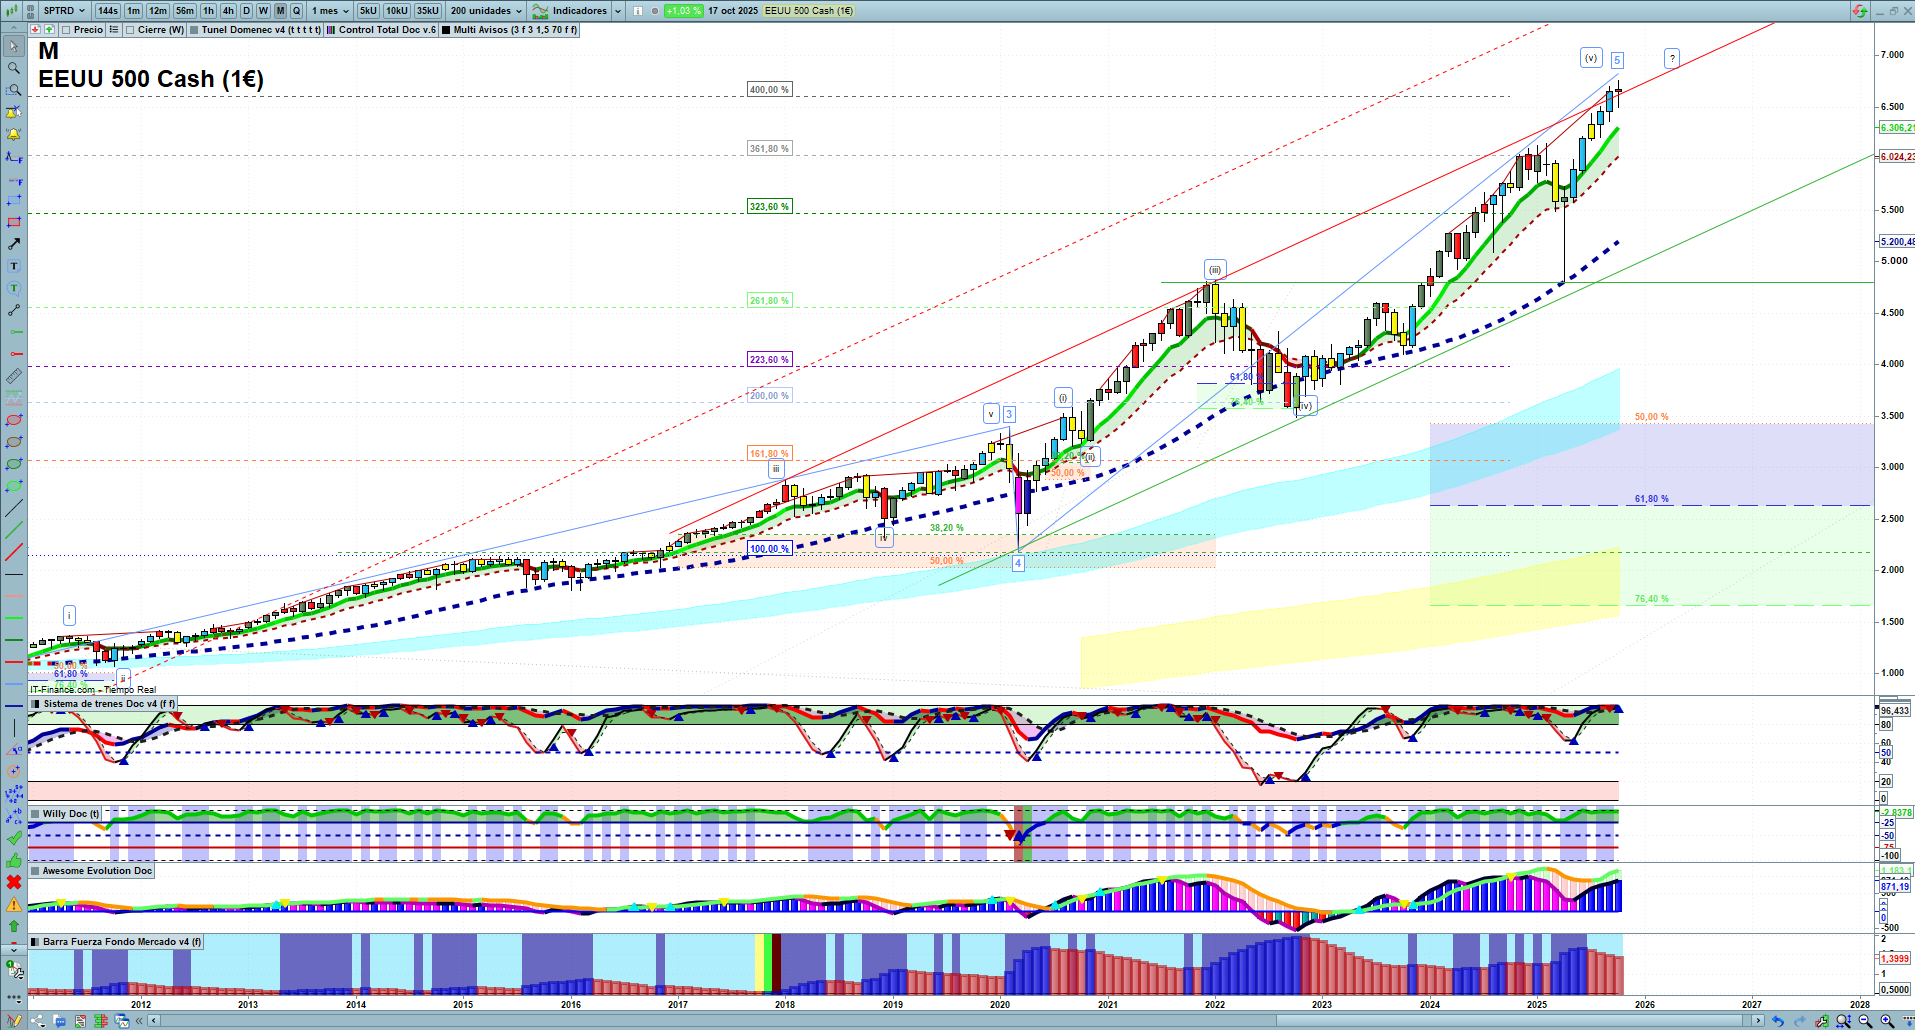Open the 200 unidades dropdown
Image resolution: width=1915 pixels, height=1030 pixels.
tap(486, 11)
